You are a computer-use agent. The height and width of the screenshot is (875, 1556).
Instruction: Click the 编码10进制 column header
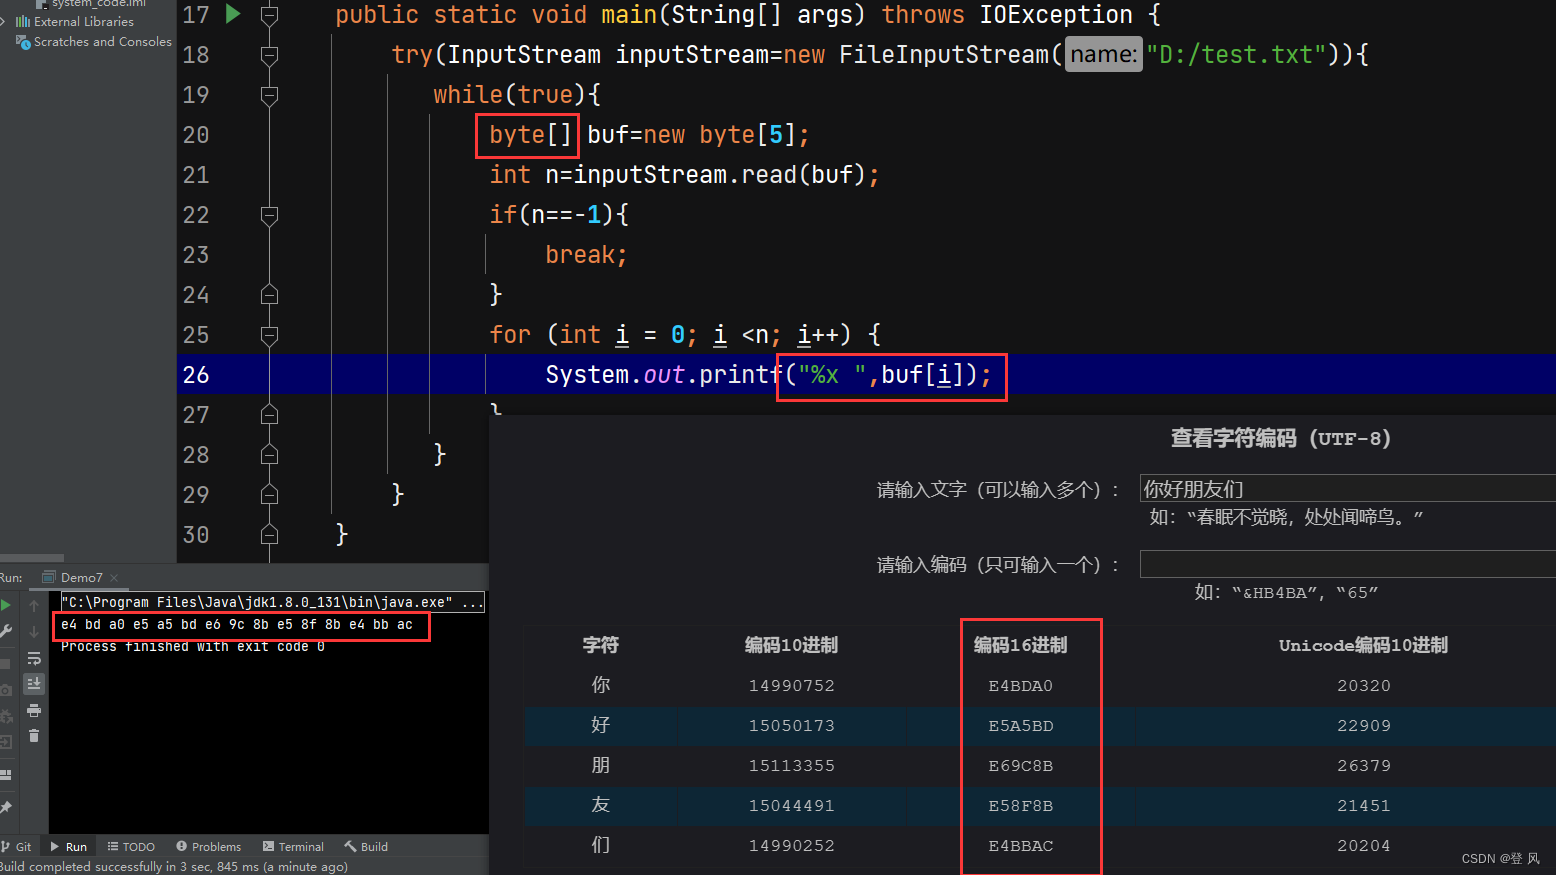pos(791,645)
